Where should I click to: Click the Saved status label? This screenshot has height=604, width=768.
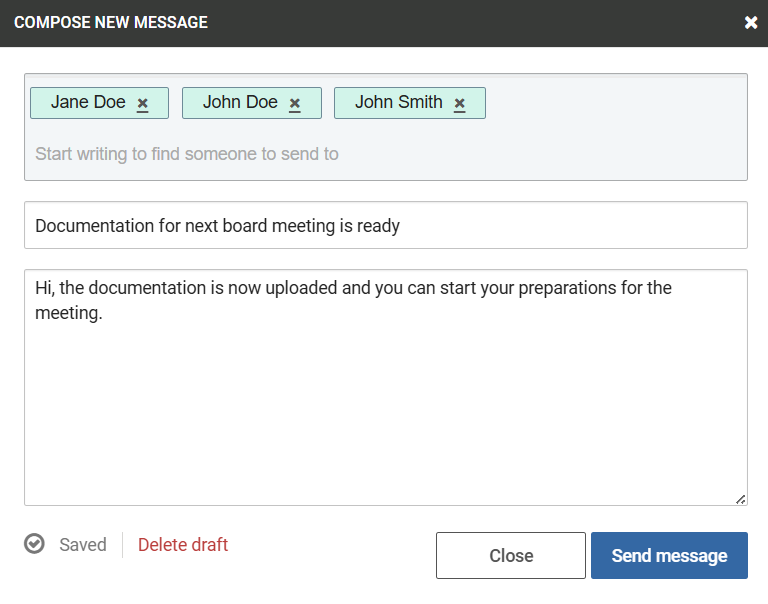(x=83, y=545)
